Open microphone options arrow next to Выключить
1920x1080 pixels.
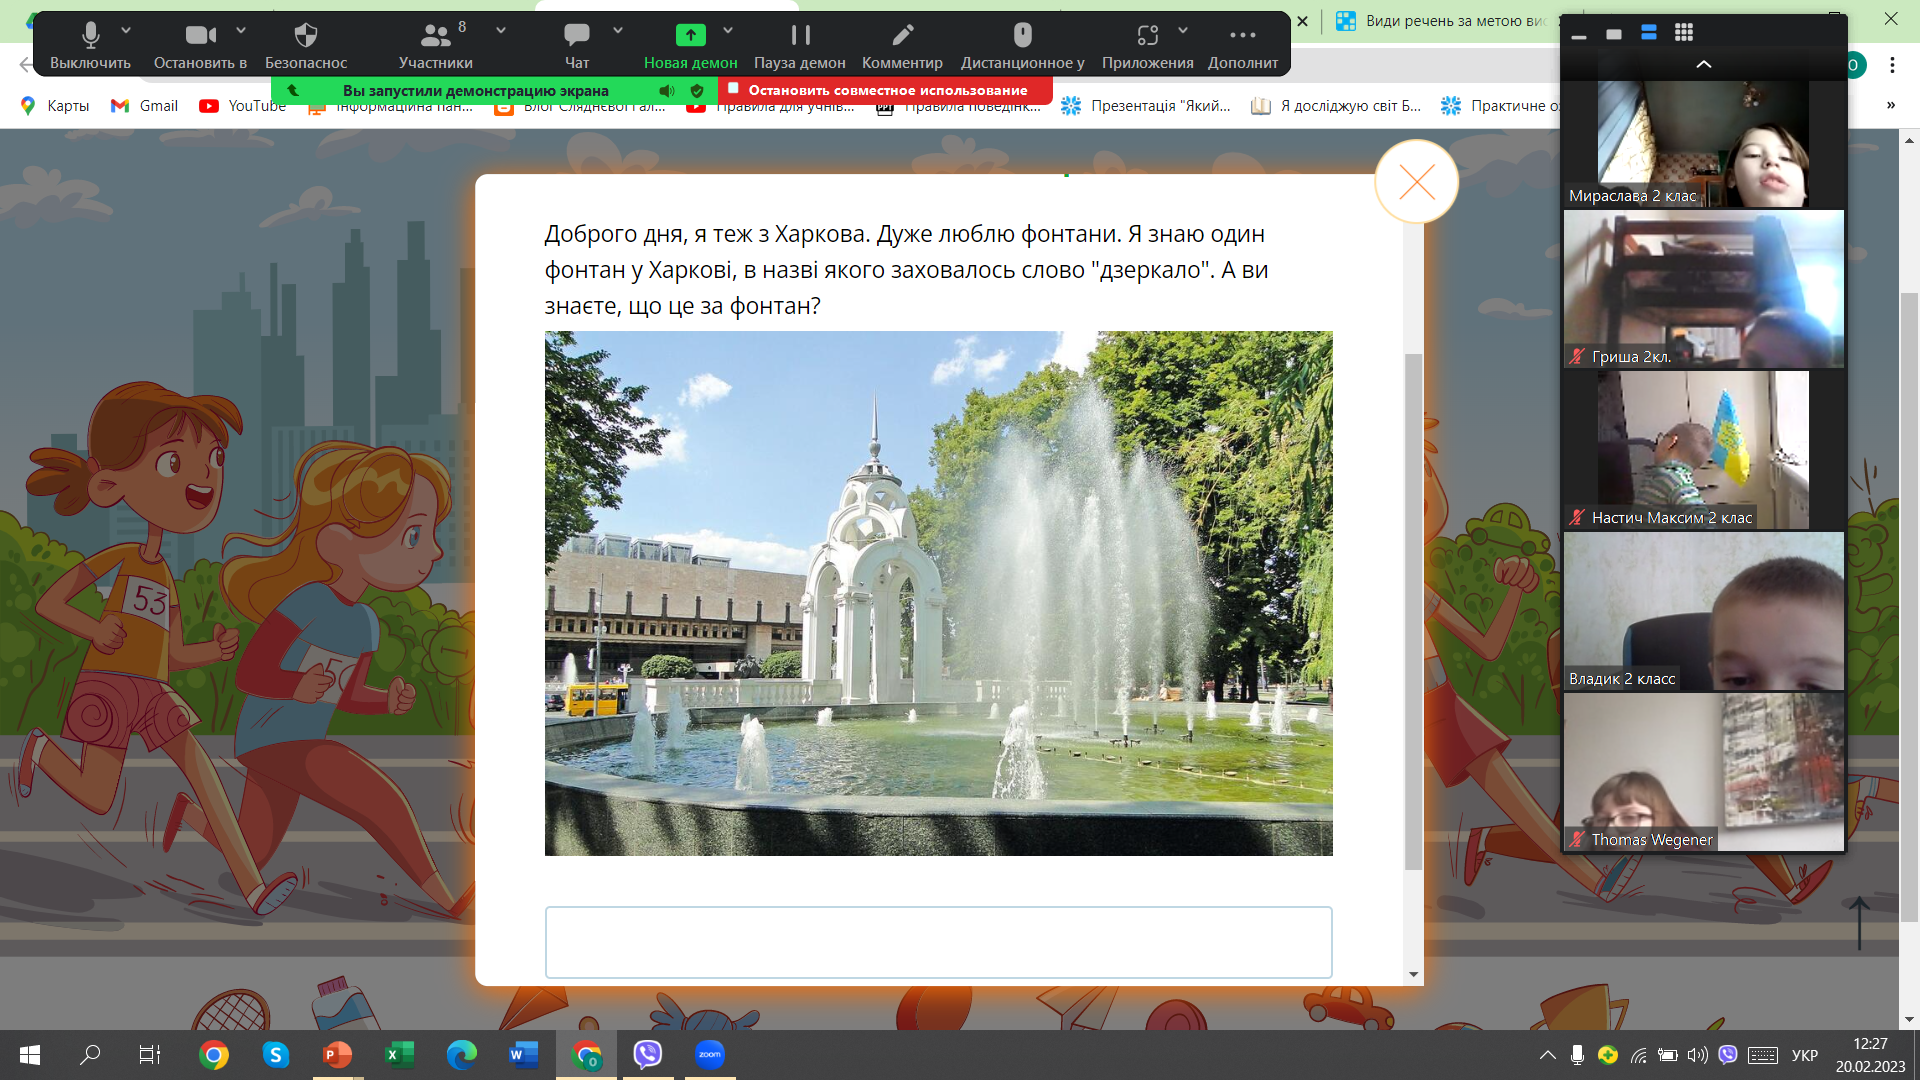[x=126, y=30]
